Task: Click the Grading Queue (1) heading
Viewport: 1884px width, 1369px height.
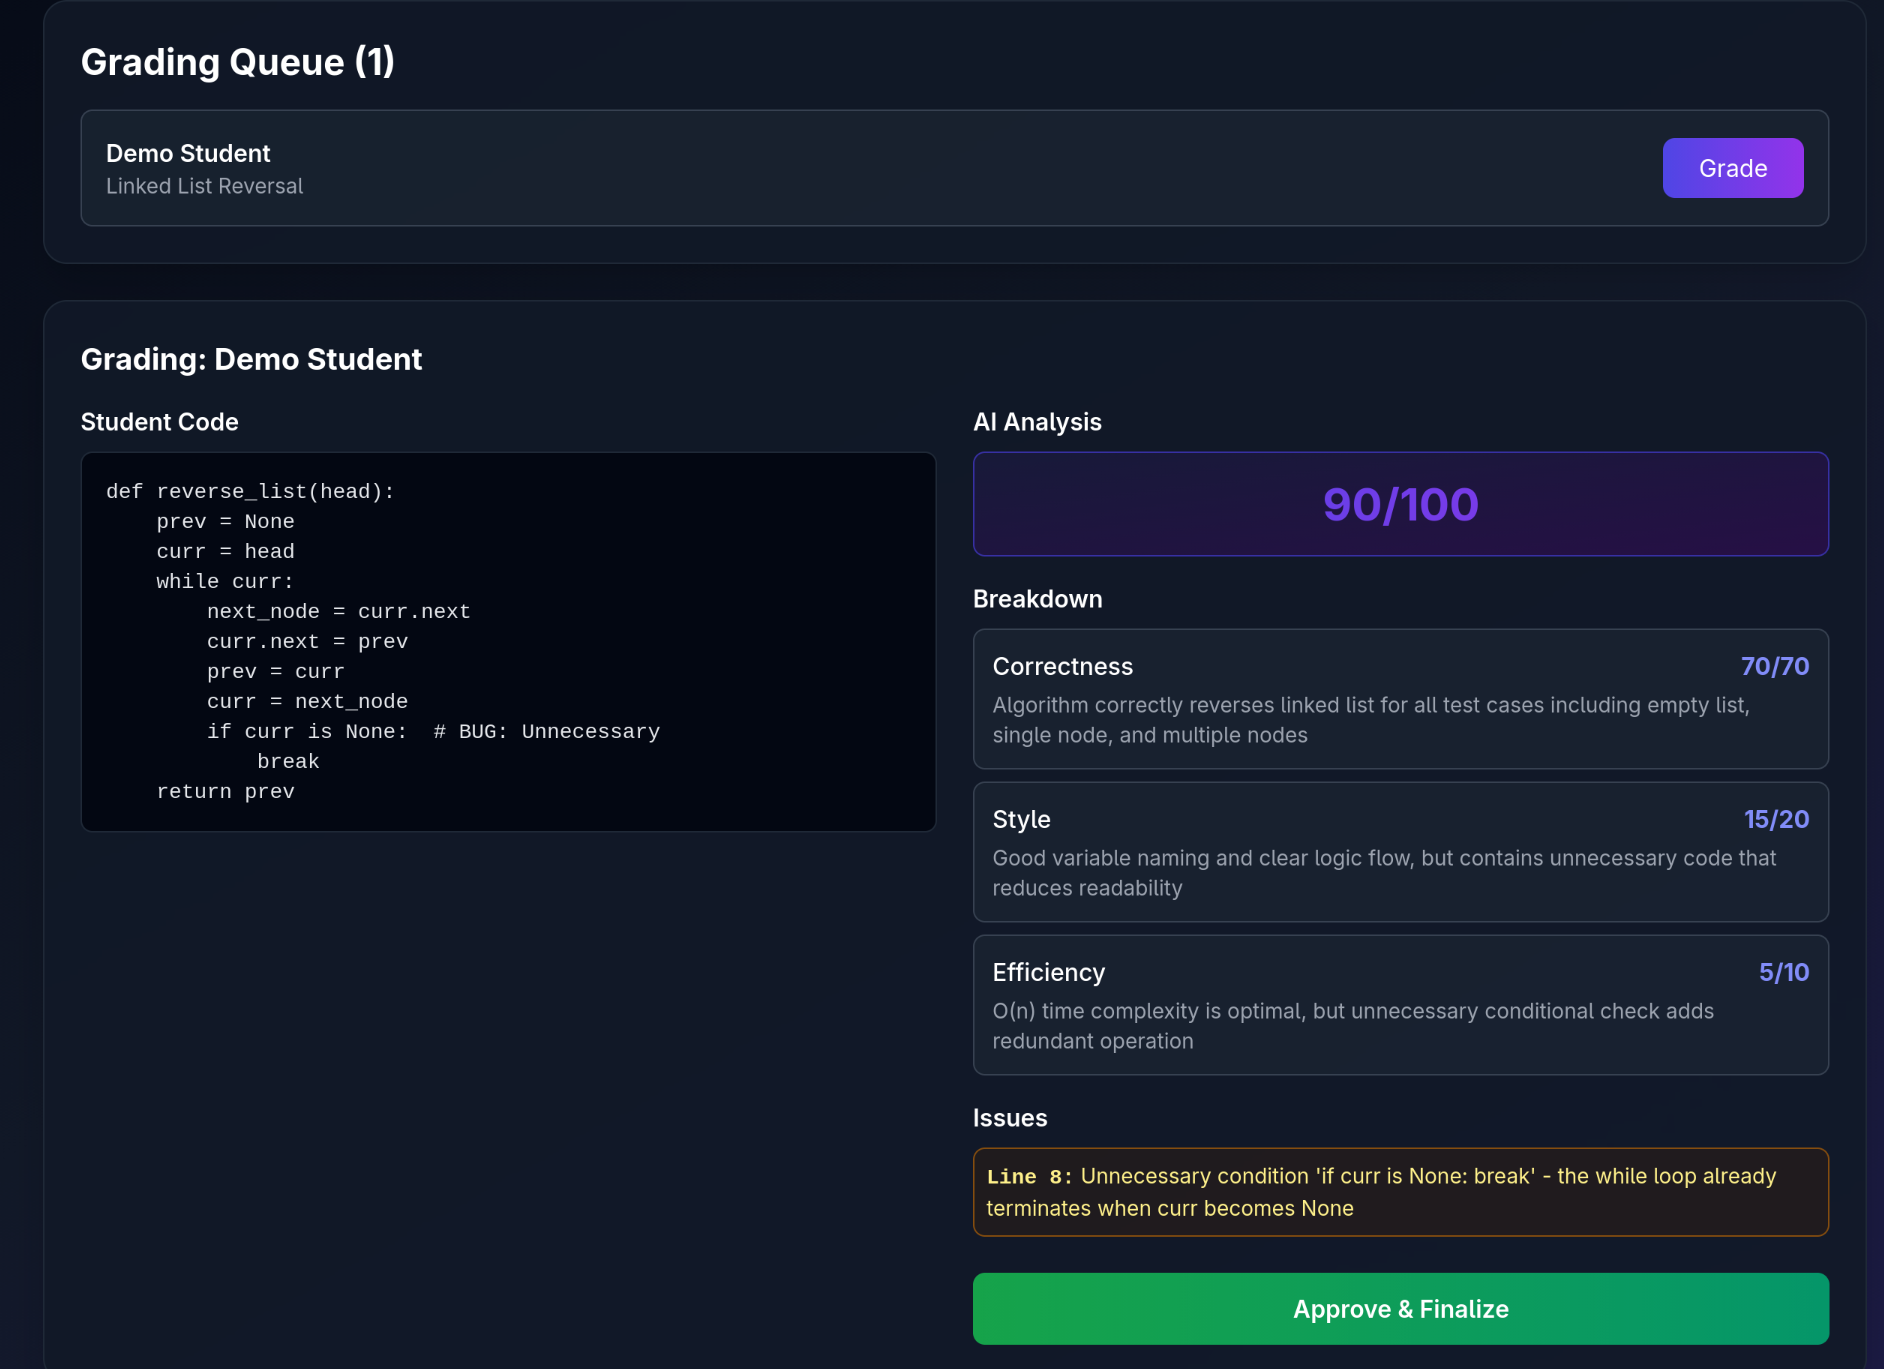Action: click(238, 62)
